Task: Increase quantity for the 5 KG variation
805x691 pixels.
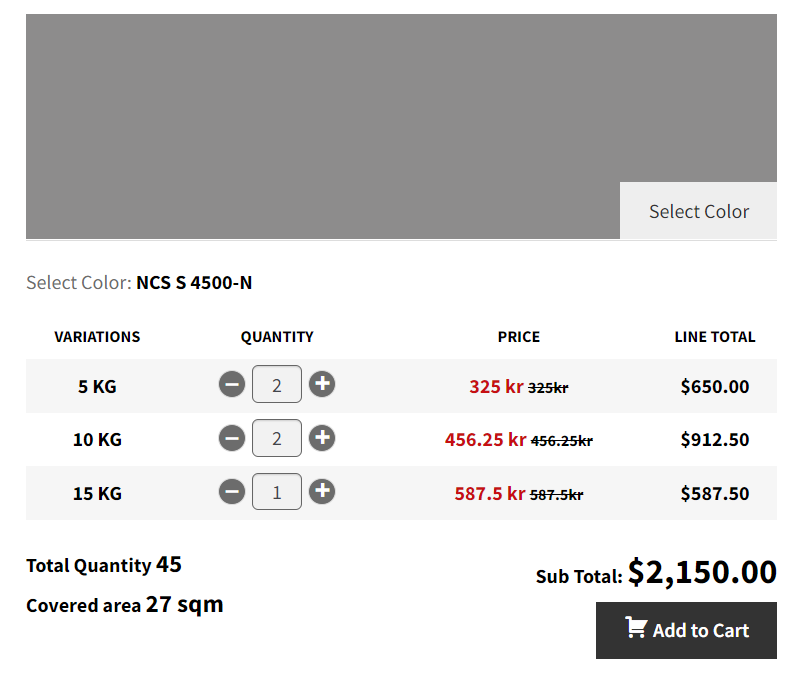Action: pyautogui.click(x=322, y=385)
